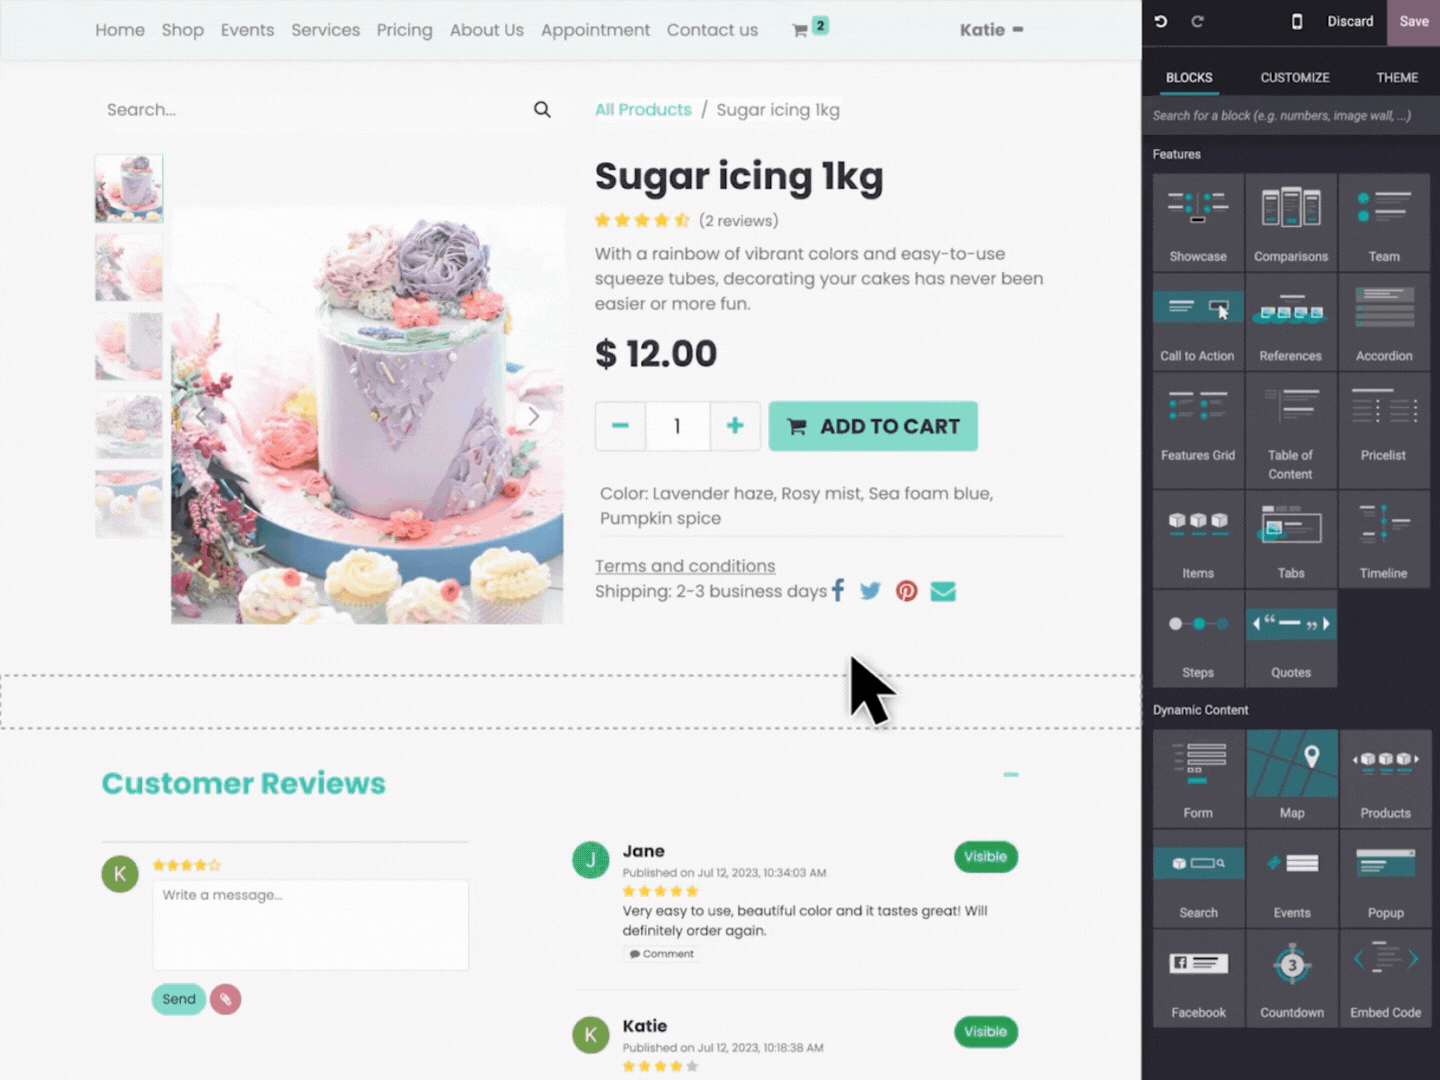The width and height of the screenshot is (1440, 1080).
Task: Click the Add to Cart button
Action: click(873, 426)
